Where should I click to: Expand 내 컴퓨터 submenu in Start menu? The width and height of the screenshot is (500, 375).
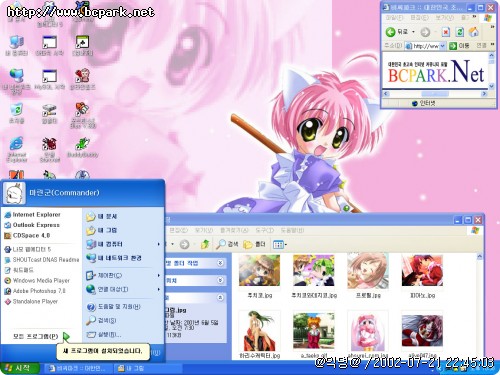coord(123,244)
